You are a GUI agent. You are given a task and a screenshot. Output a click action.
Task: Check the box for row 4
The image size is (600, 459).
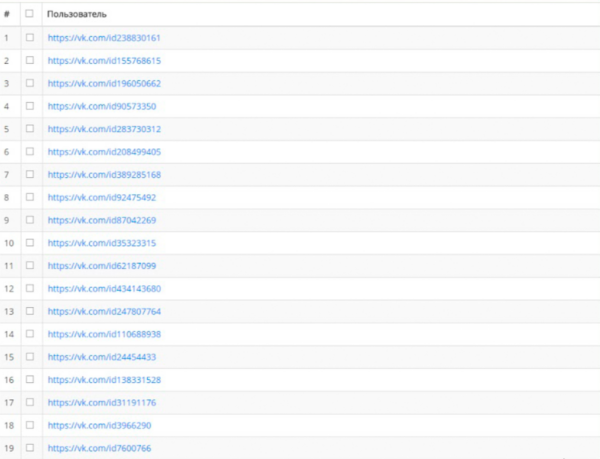tap(30, 106)
